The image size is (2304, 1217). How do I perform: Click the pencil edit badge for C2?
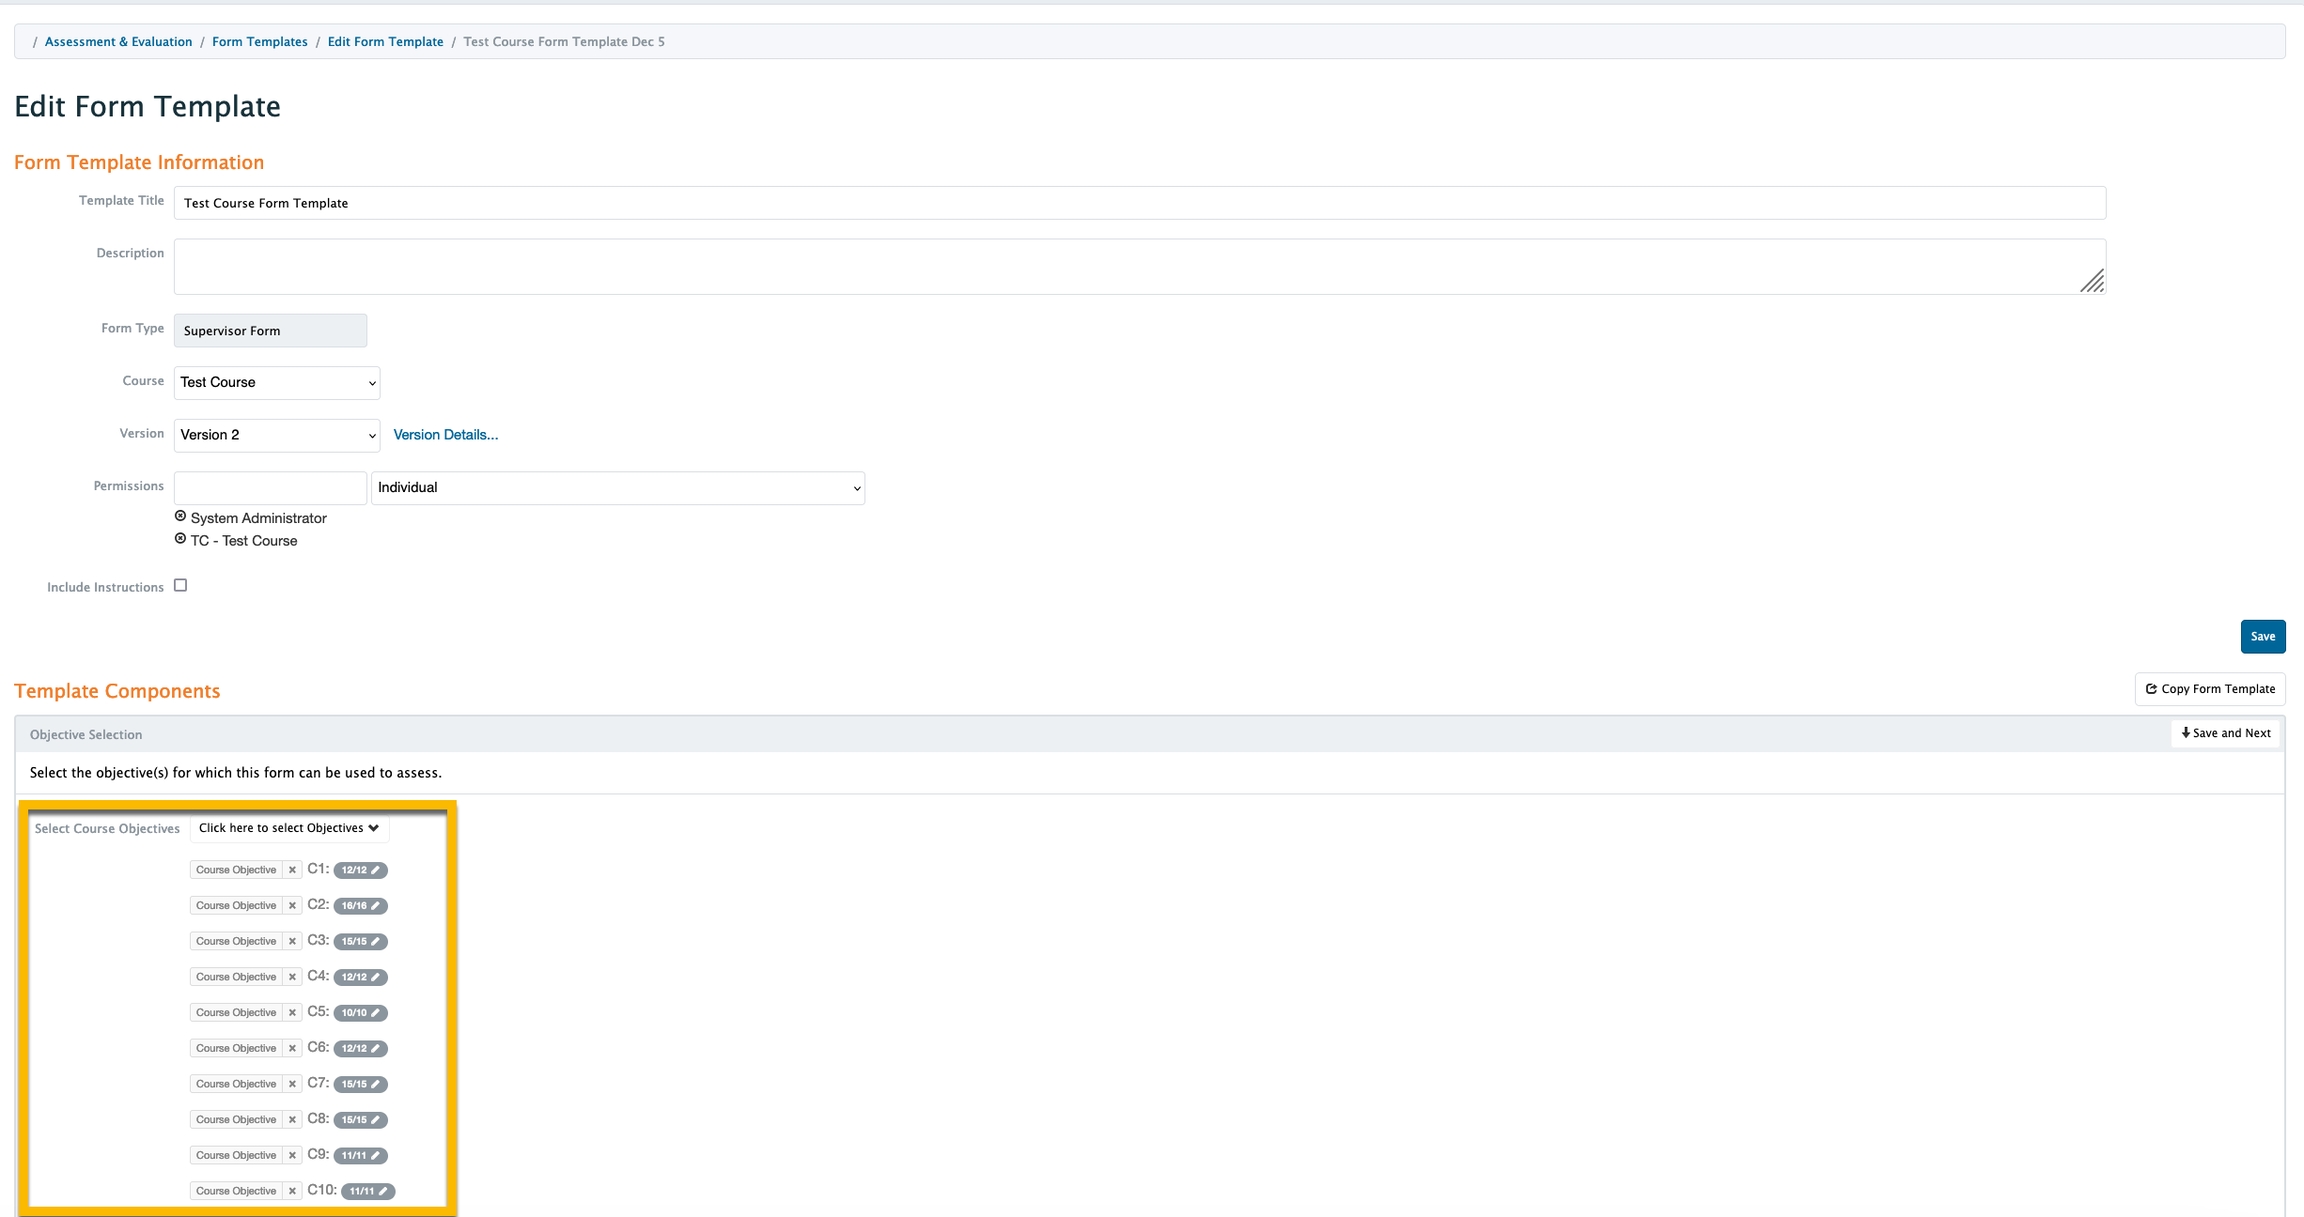(360, 906)
